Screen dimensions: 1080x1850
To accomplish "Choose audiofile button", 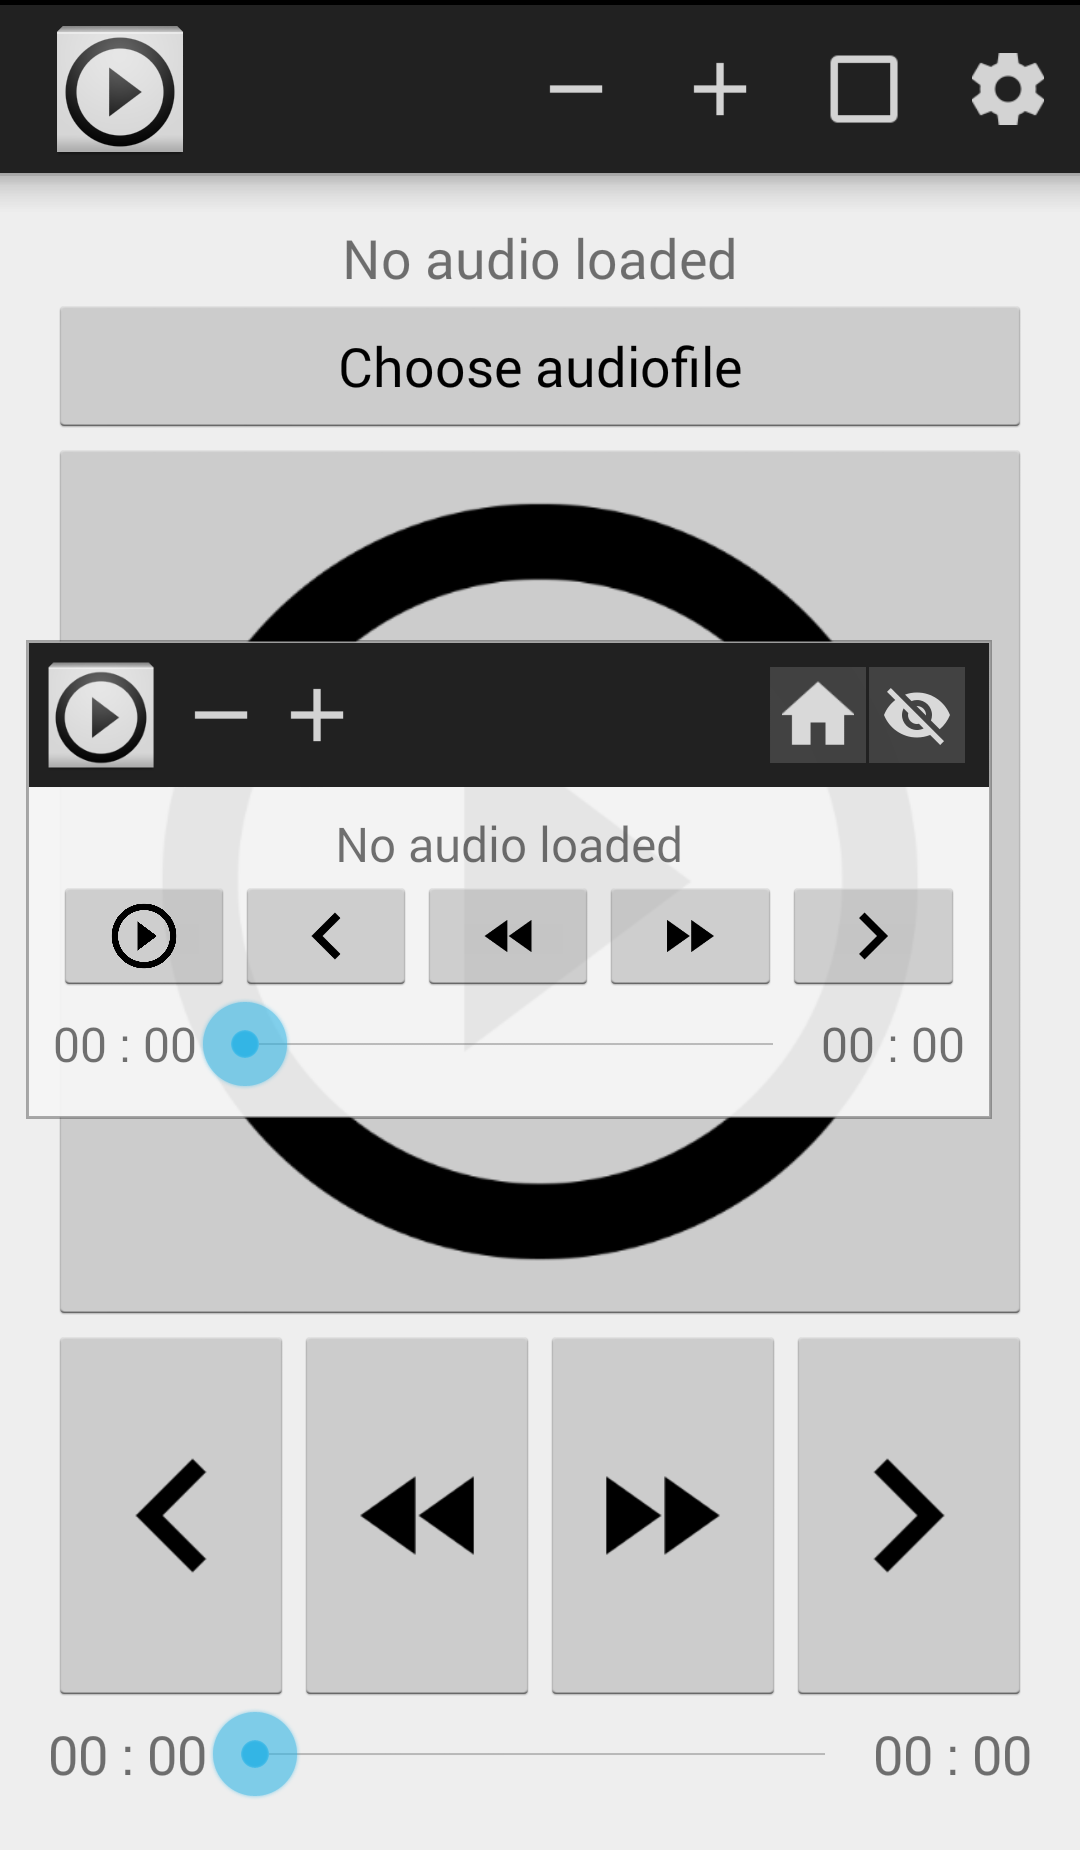I will click(x=540, y=367).
